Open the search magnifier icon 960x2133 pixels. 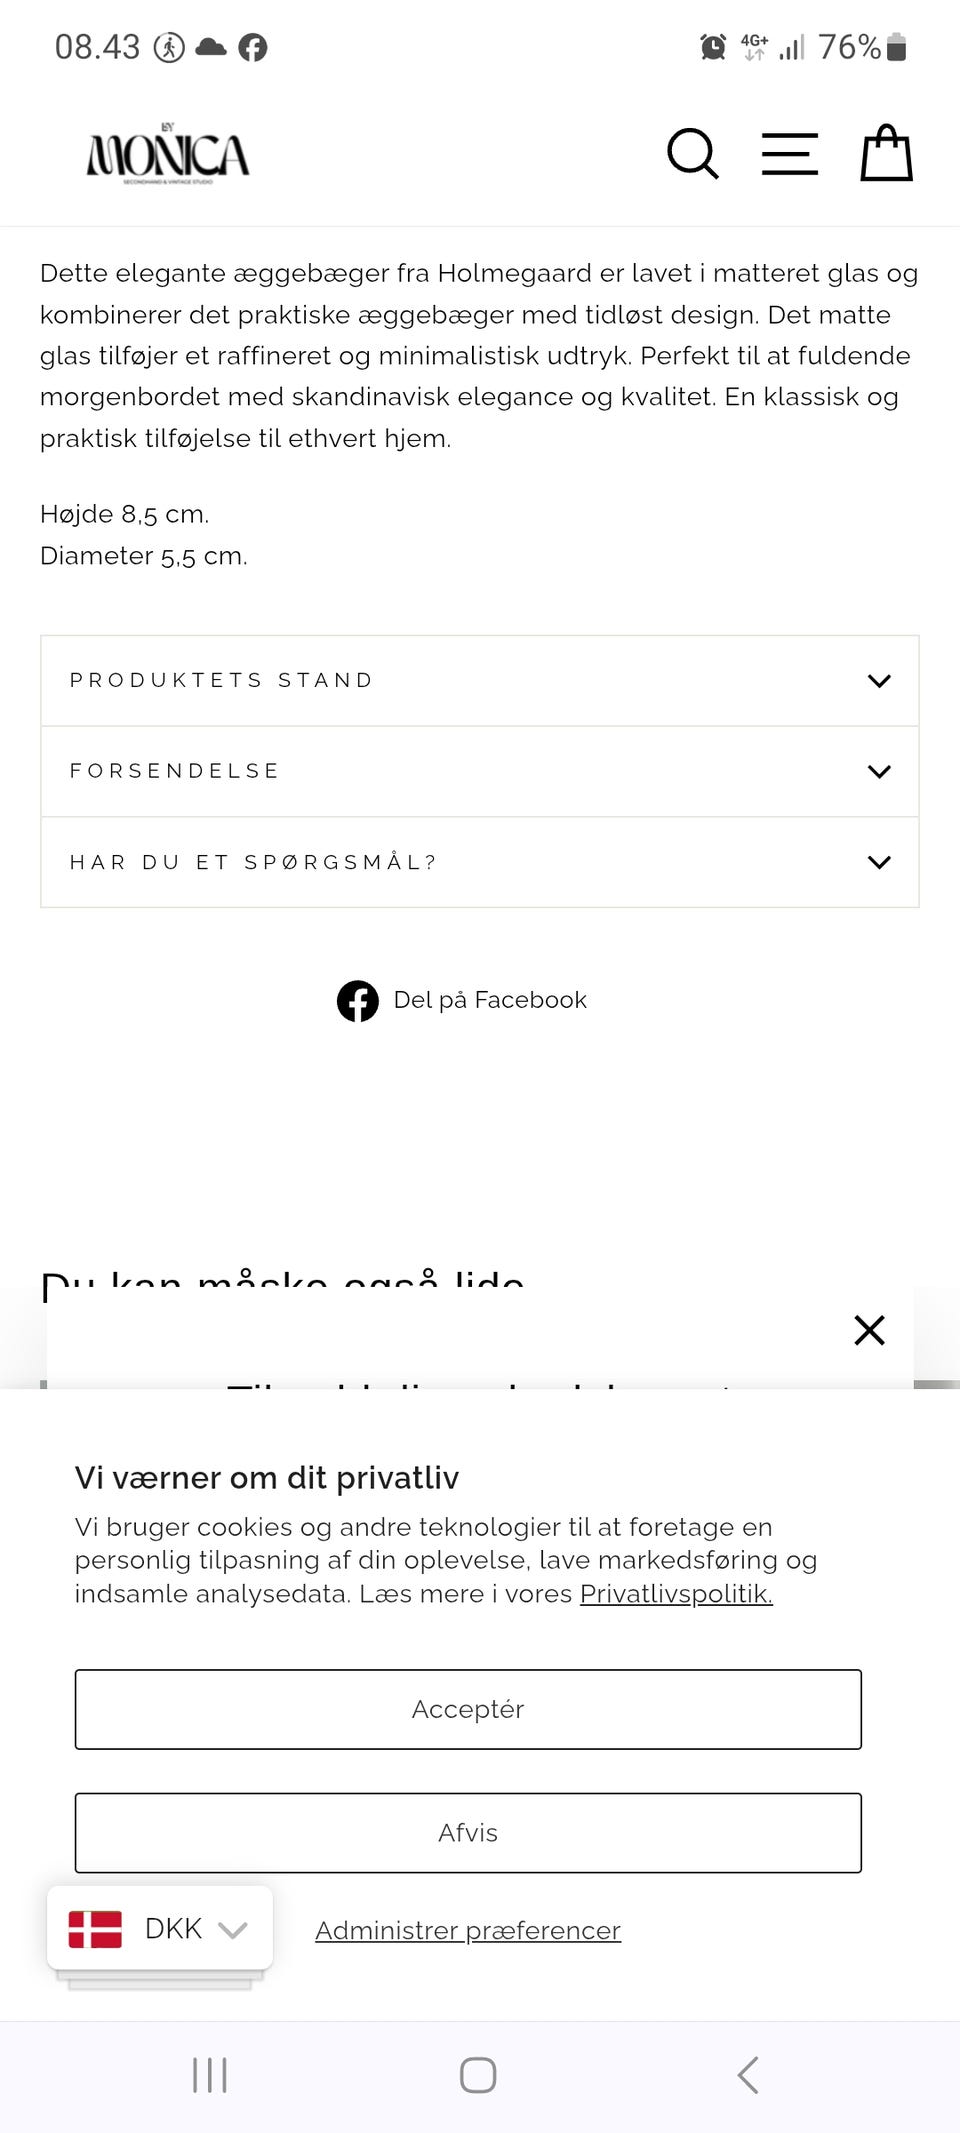[x=692, y=154]
